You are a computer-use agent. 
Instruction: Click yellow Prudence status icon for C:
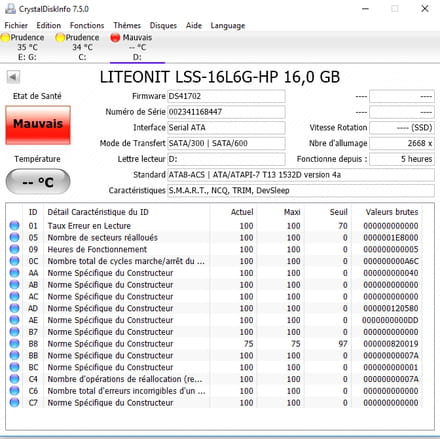pos(60,38)
